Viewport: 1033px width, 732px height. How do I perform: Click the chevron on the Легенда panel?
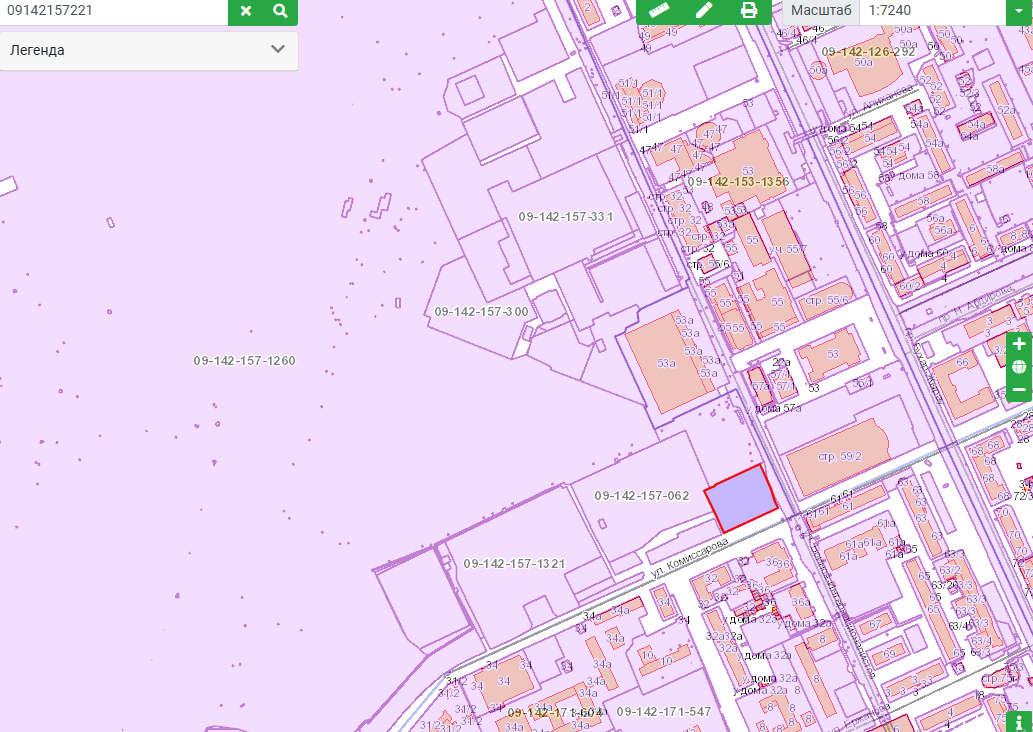(x=278, y=50)
